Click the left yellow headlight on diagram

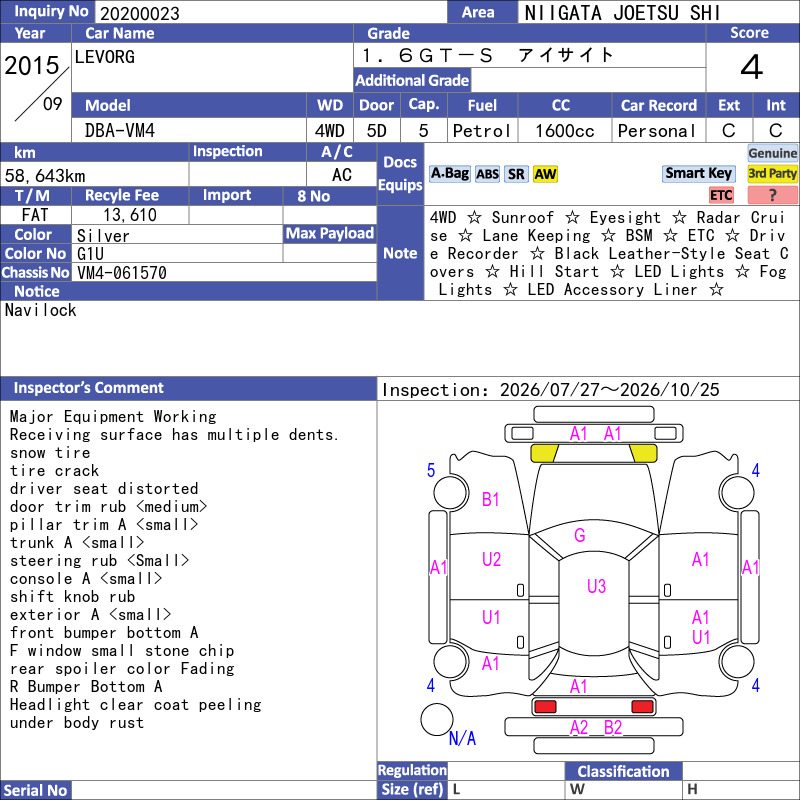[x=544, y=453]
